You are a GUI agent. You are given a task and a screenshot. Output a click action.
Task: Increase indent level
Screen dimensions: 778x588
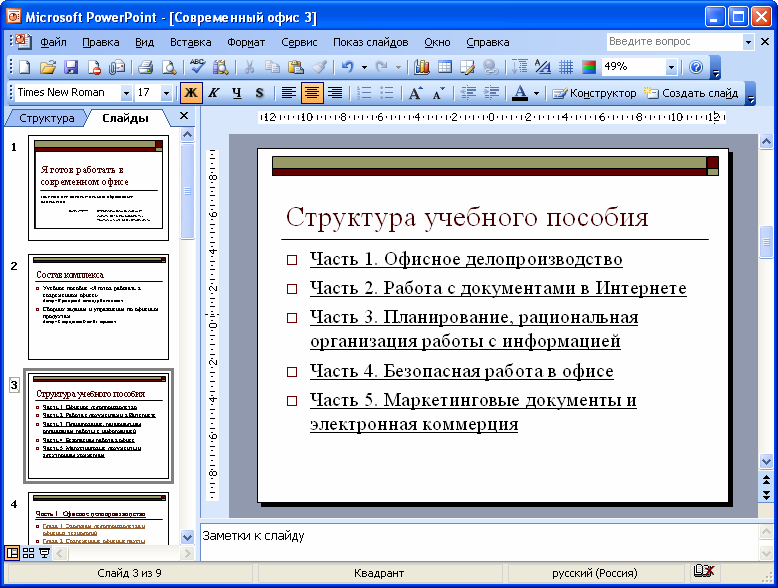point(491,93)
